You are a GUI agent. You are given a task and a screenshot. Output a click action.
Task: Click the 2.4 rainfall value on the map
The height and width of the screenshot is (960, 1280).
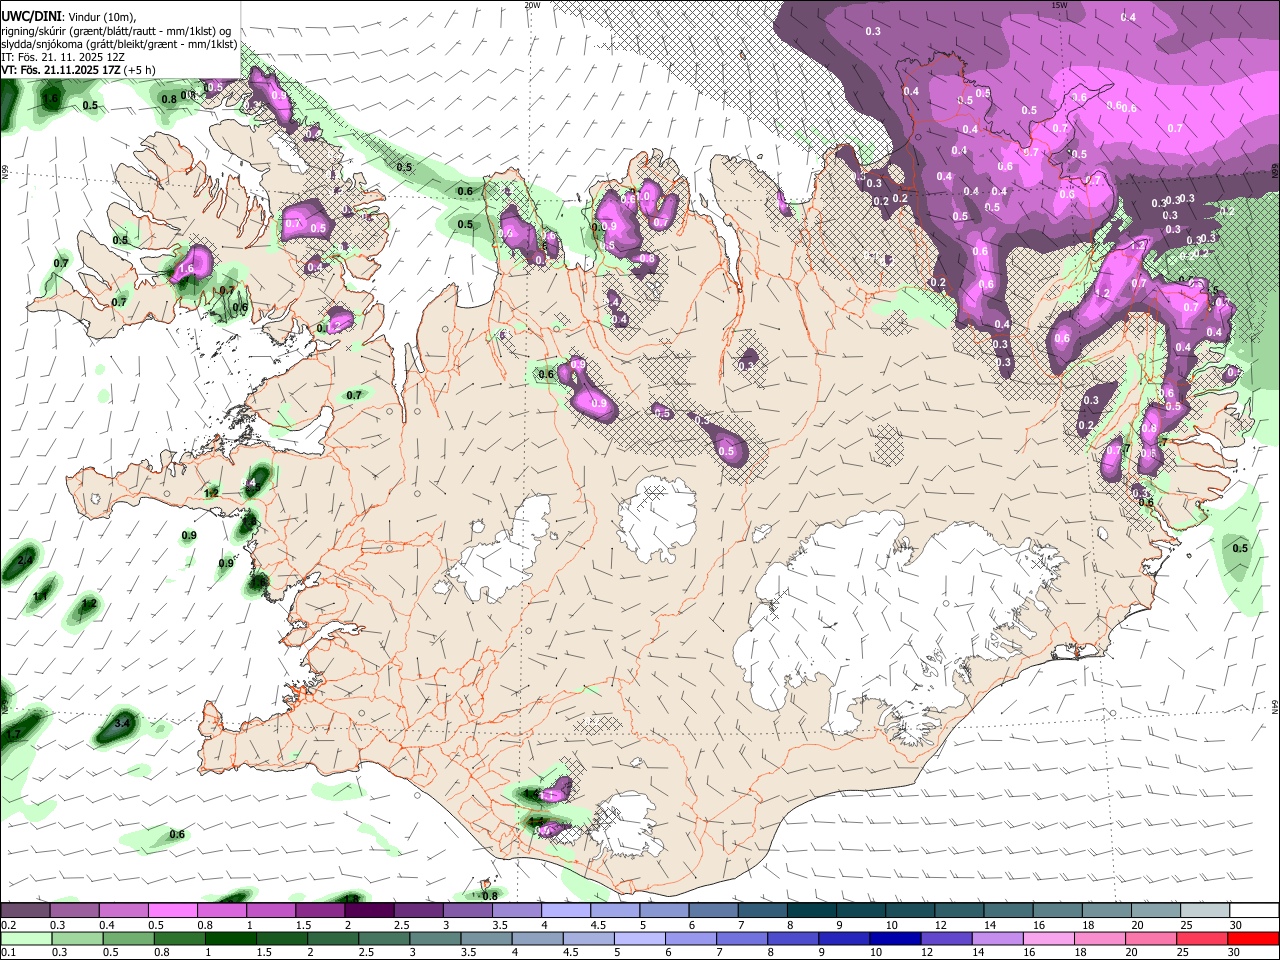[25, 558]
